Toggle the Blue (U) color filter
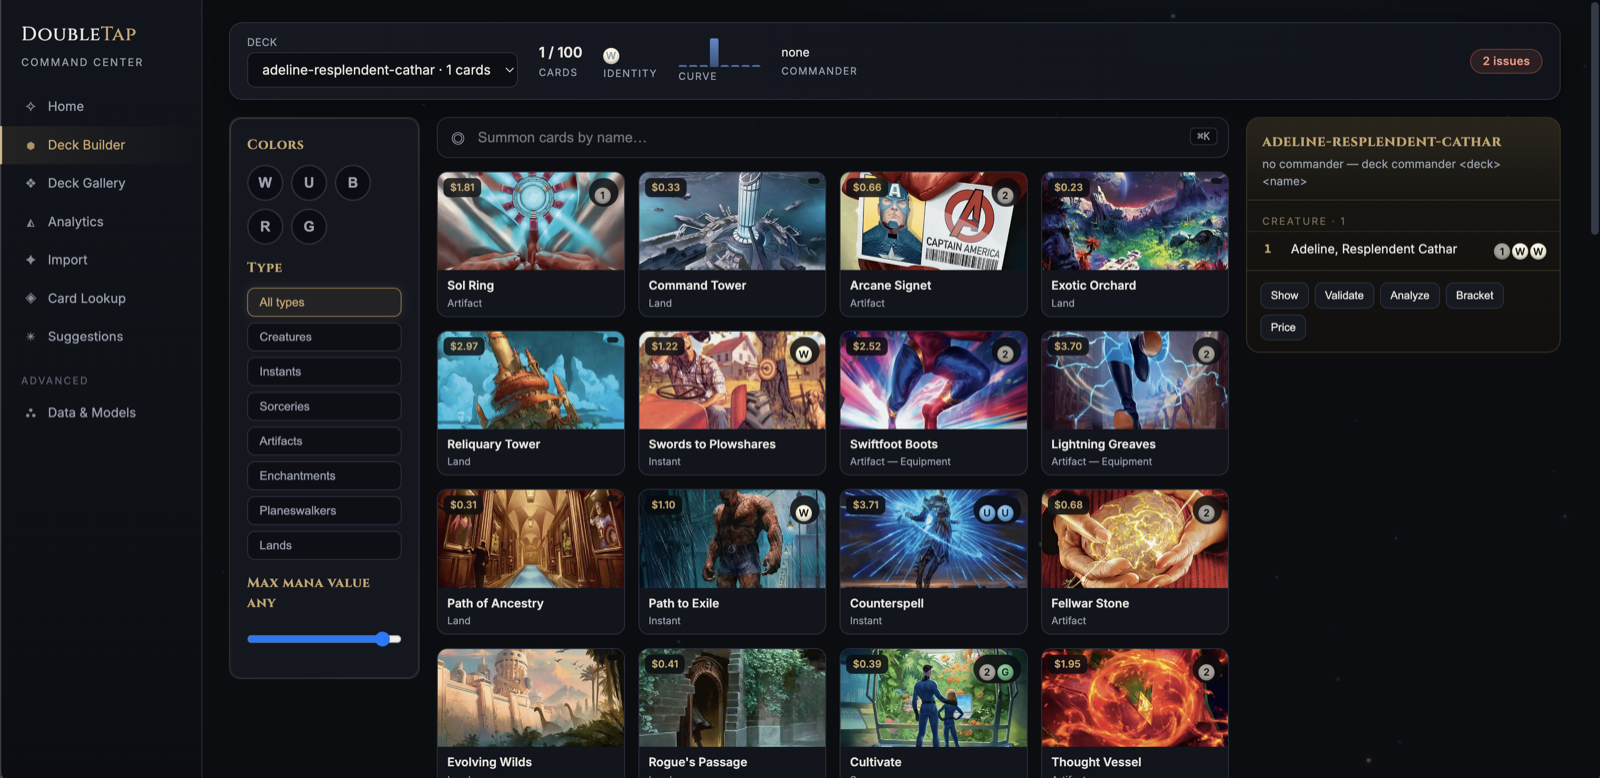 tap(309, 183)
